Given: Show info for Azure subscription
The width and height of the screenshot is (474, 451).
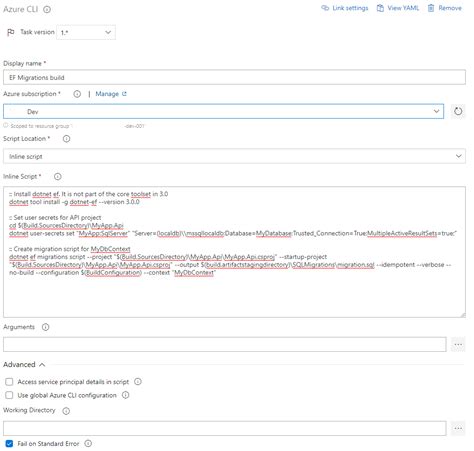Looking at the screenshot, I should 77,94.
